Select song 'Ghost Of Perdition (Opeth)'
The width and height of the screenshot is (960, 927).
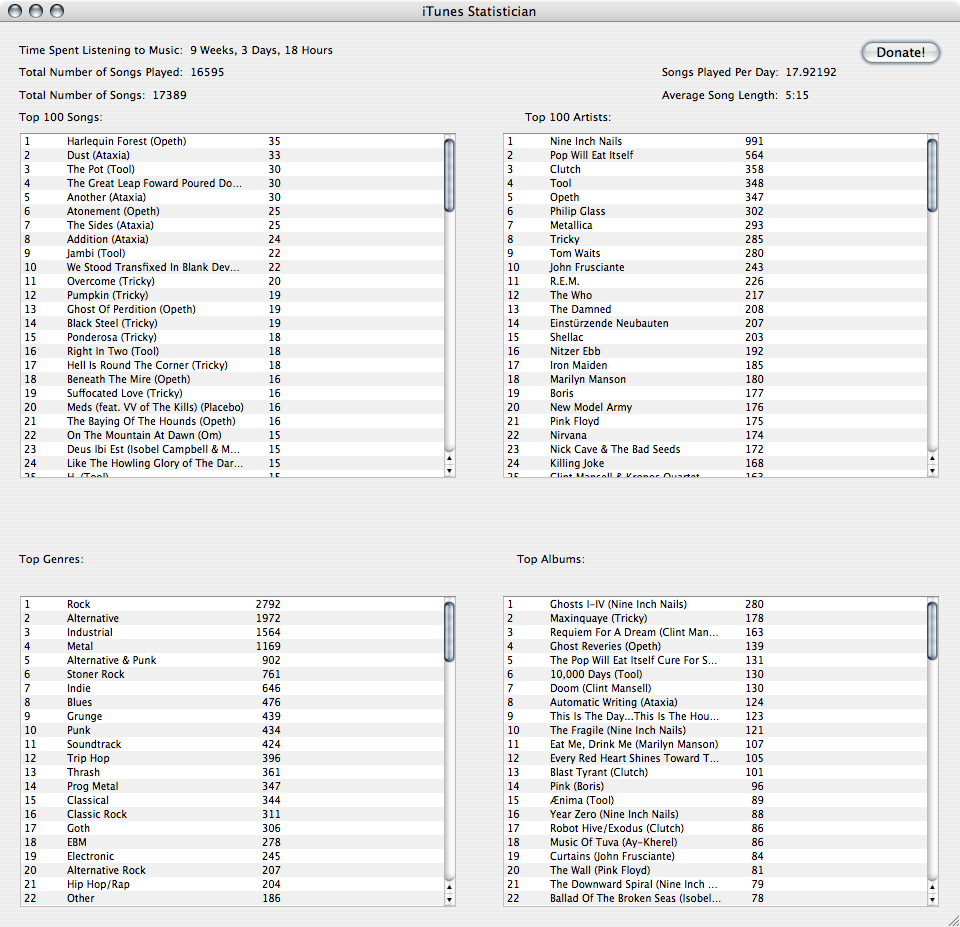click(x=232, y=309)
